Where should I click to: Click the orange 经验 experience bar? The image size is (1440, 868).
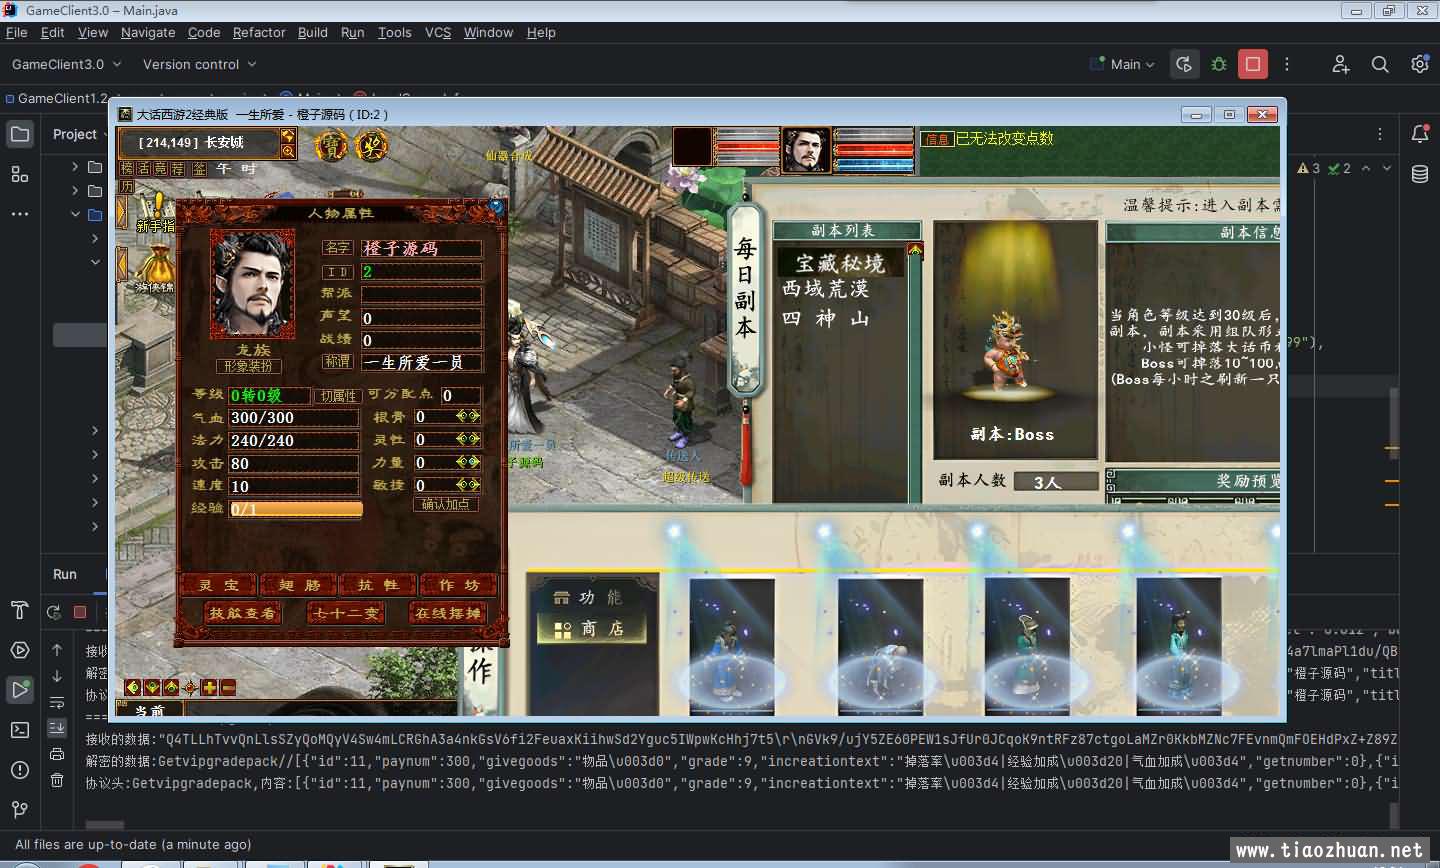coord(296,509)
